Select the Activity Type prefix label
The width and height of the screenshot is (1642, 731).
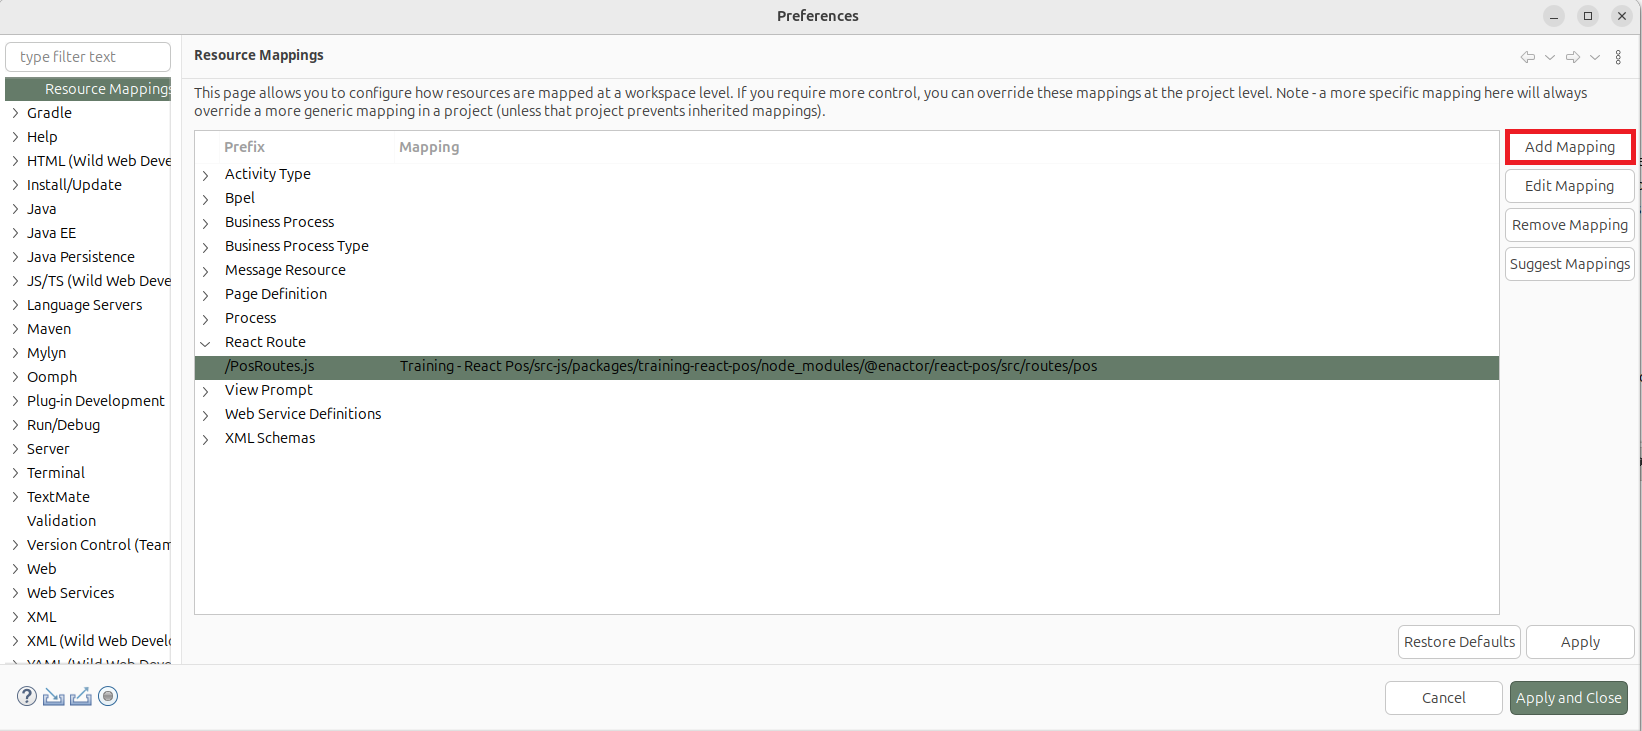(267, 174)
